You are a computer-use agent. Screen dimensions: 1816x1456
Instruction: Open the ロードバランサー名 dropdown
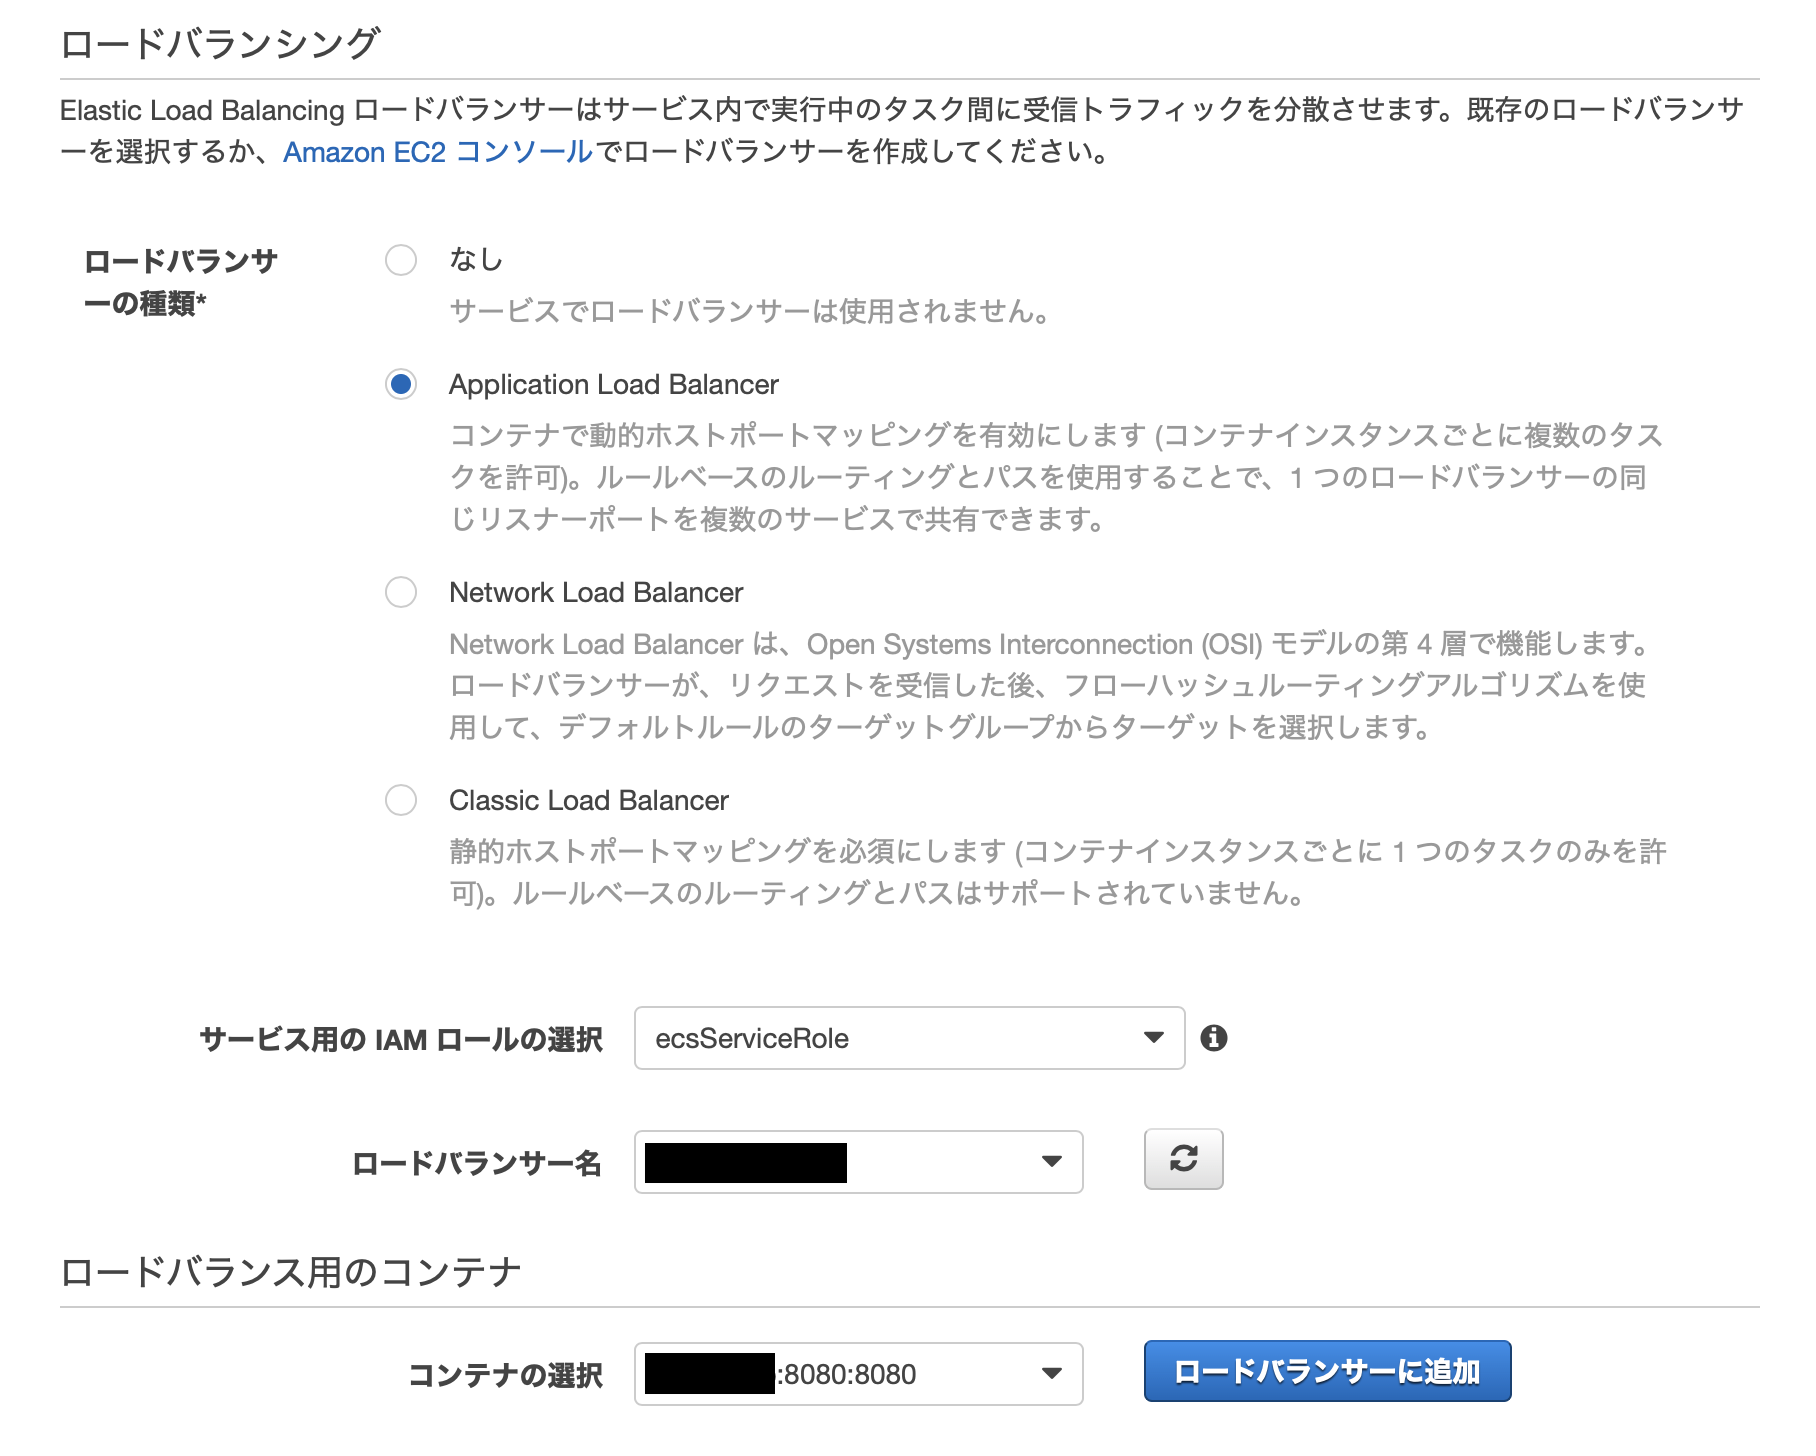coord(857,1161)
